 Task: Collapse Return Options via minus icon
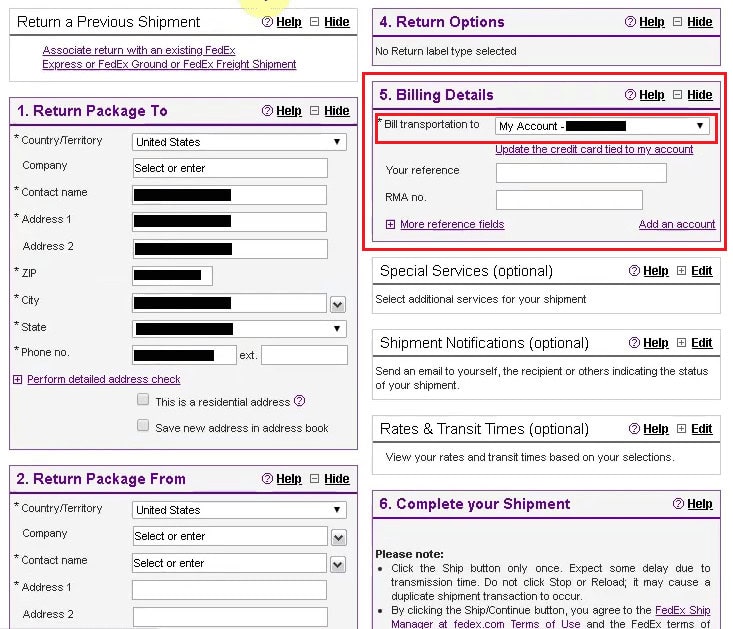677,22
